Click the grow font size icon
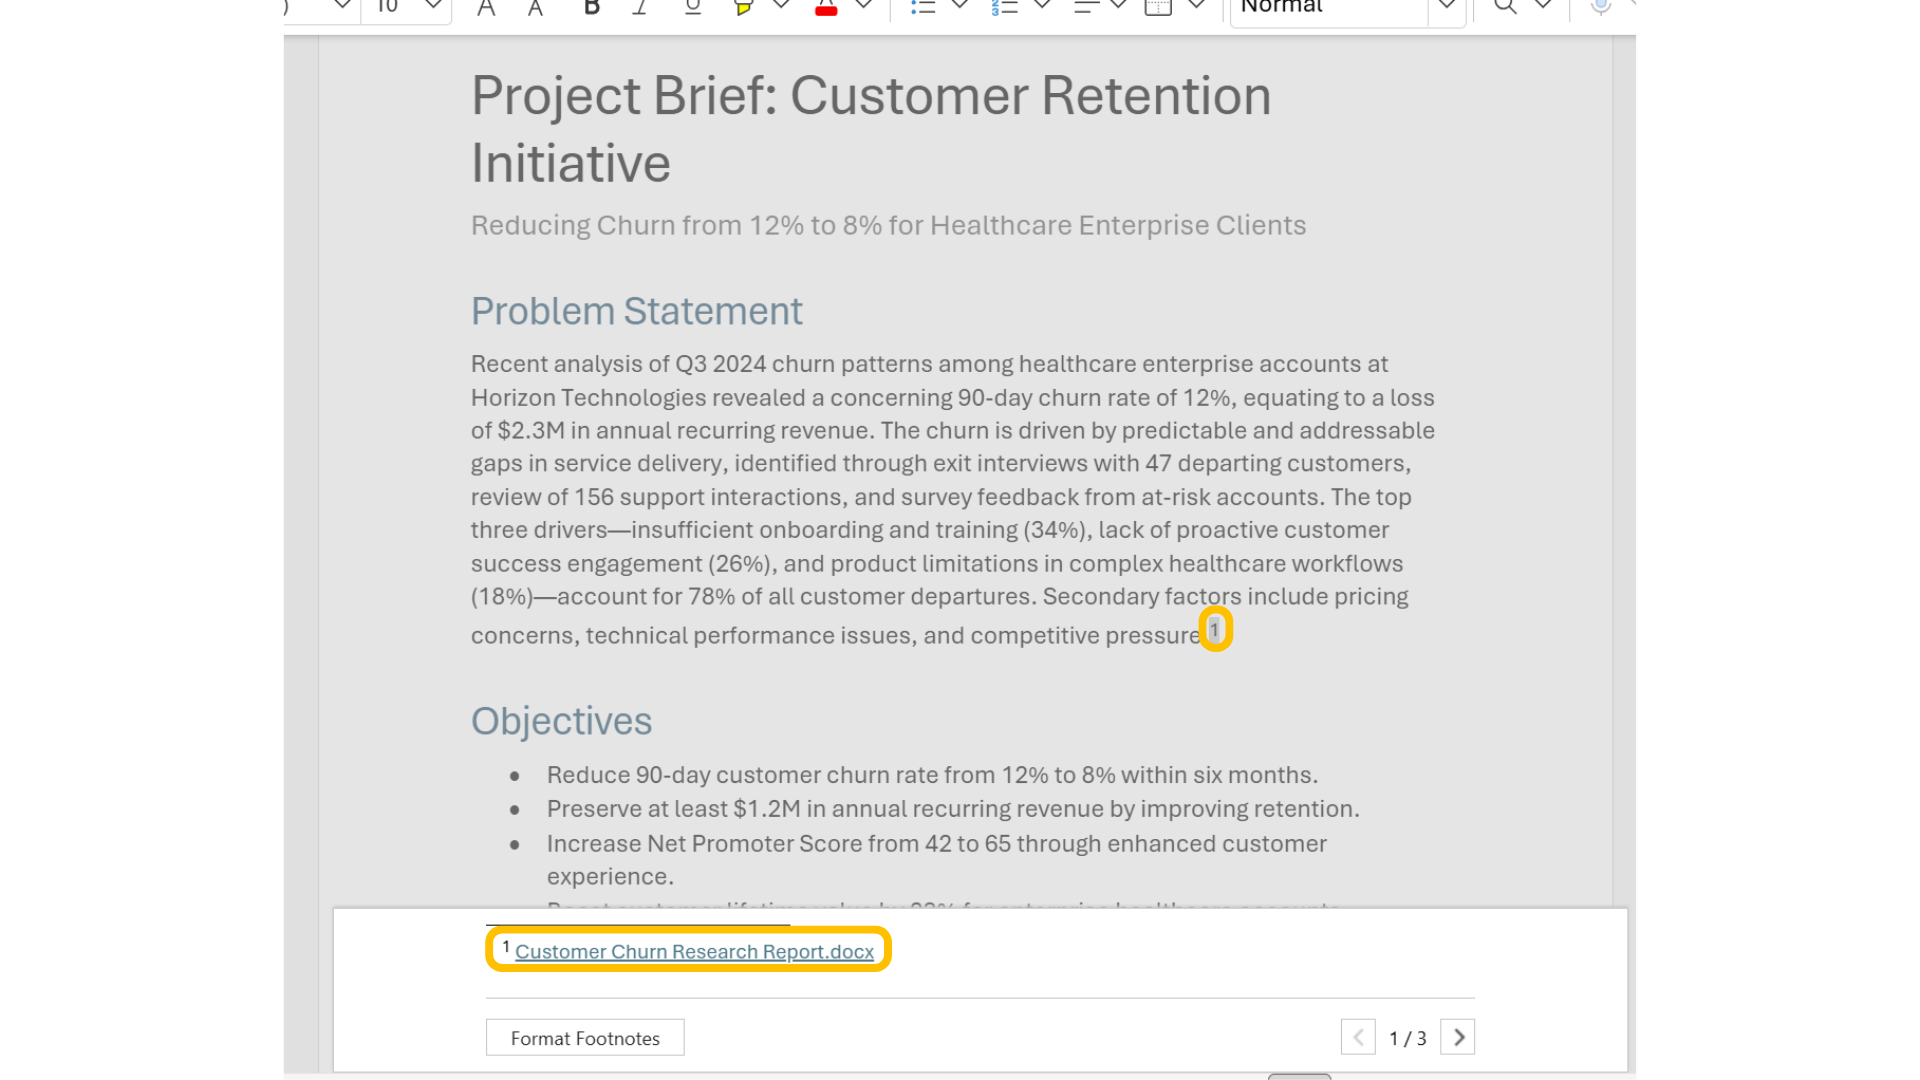 point(486,8)
